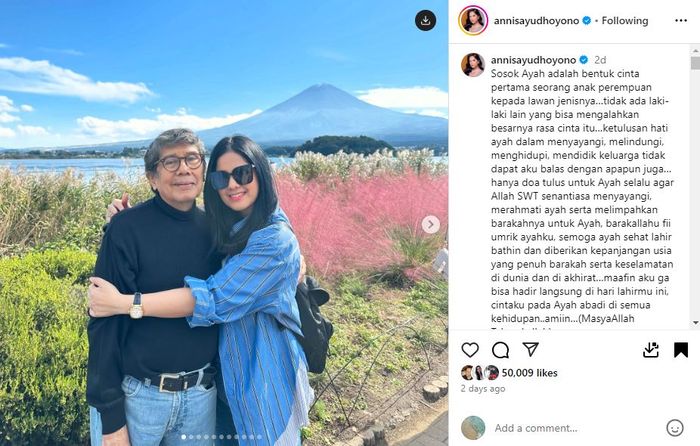Open the emoji picker smiley icon
700x446 pixels.
click(x=675, y=428)
